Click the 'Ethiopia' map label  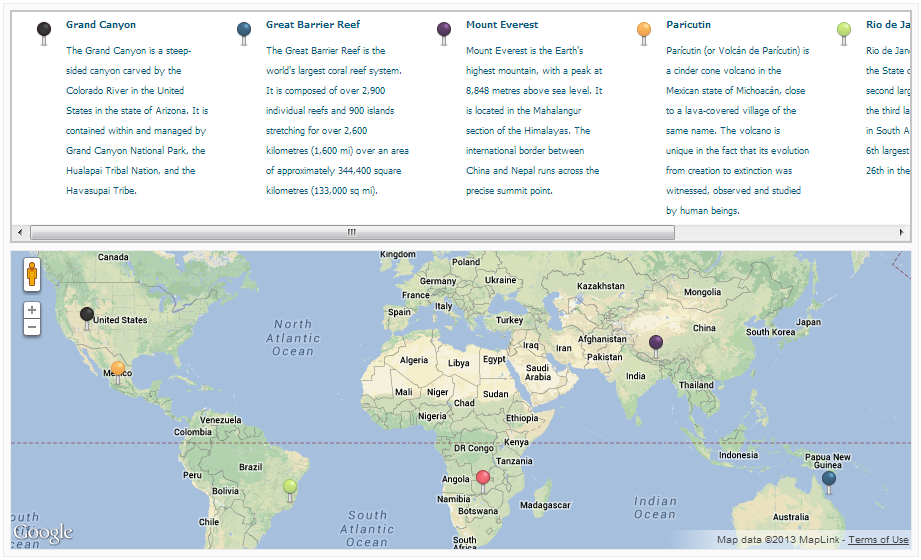(x=522, y=418)
